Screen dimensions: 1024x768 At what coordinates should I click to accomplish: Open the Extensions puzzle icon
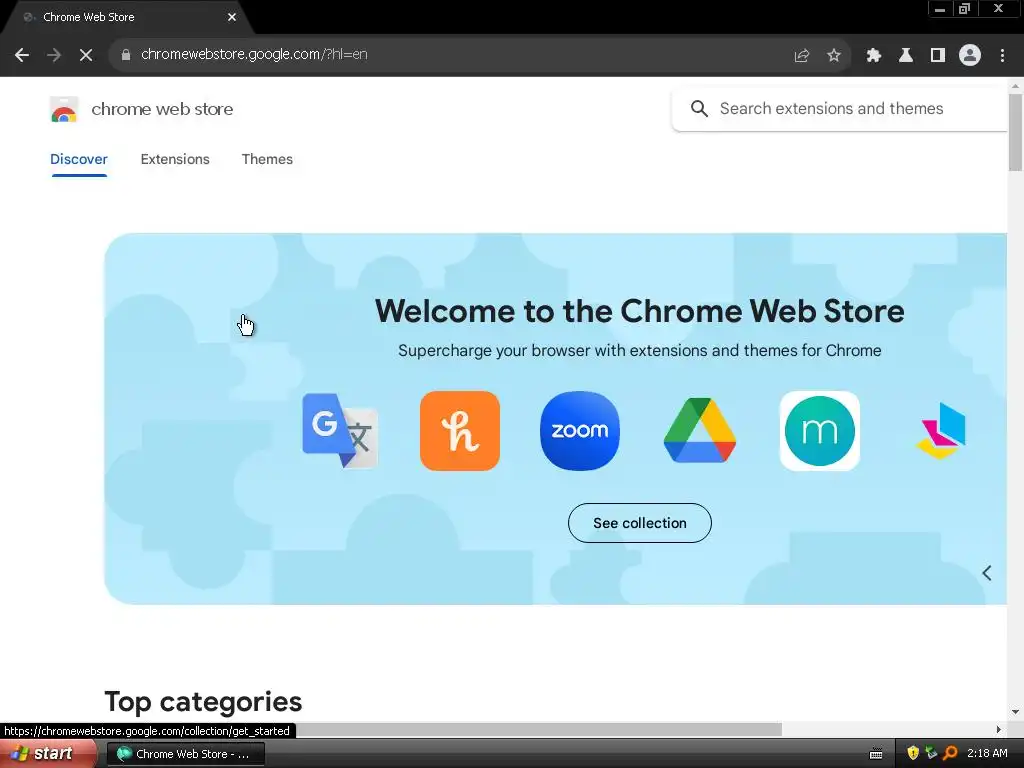pyautogui.click(x=873, y=56)
